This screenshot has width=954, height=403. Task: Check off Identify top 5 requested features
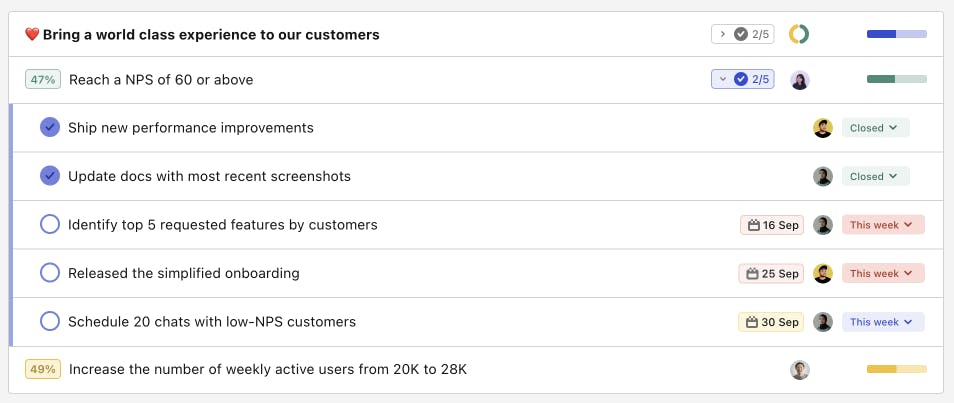(x=50, y=225)
